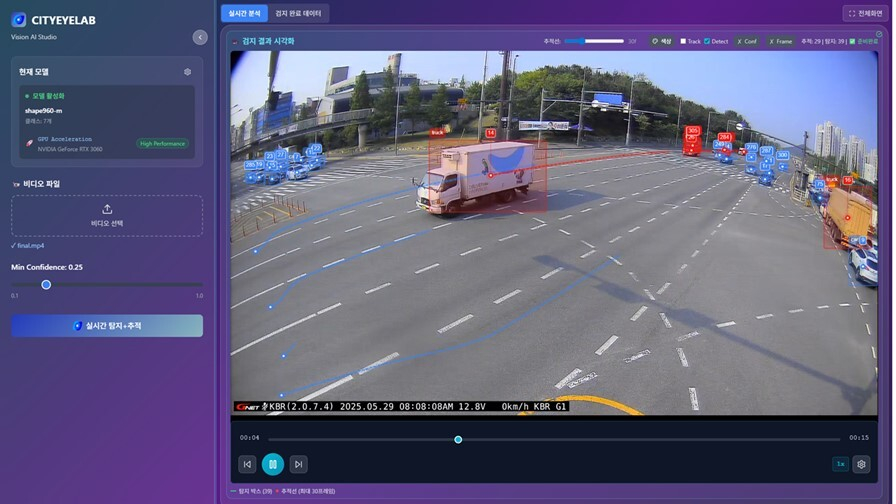Uncheck the Detect checkbox
The width and height of the screenshot is (896, 504).
coord(707,41)
